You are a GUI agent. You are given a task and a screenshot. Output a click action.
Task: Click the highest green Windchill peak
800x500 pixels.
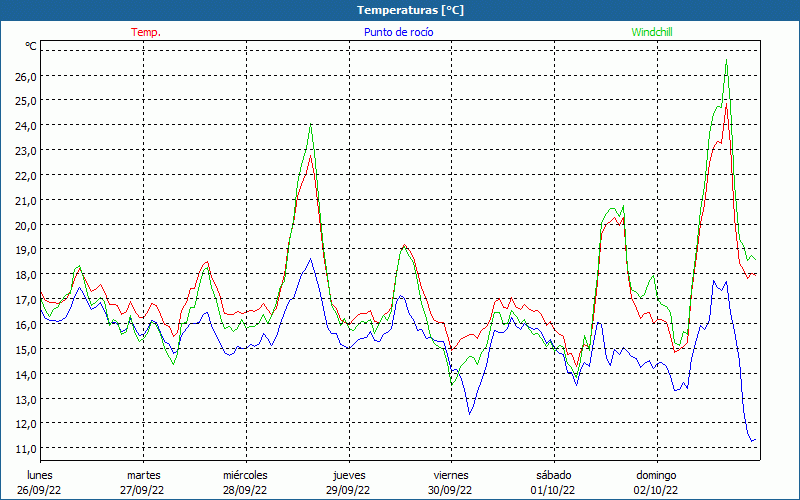pyautogui.click(x=726, y=60)
